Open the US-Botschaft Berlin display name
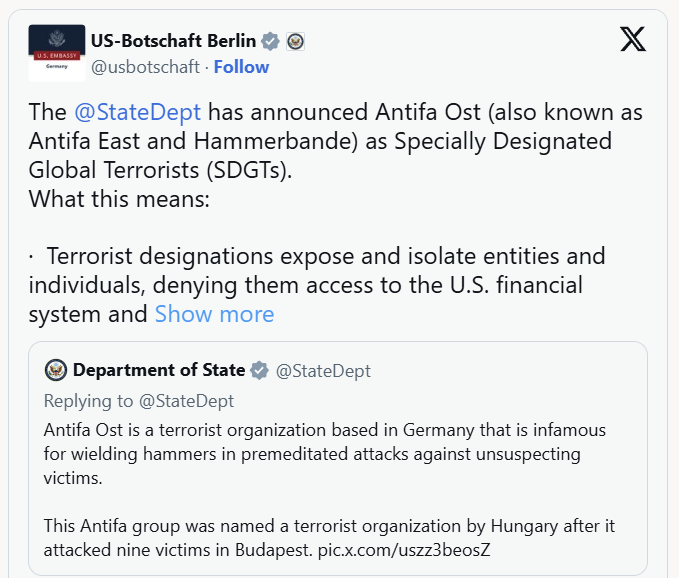This screenshot has height=578, width=679. 174,41
